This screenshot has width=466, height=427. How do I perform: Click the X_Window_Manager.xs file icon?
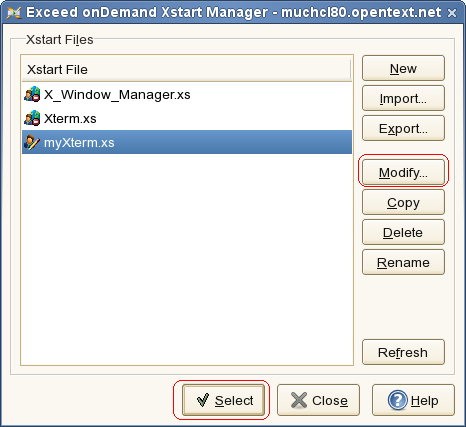point(32,94)
